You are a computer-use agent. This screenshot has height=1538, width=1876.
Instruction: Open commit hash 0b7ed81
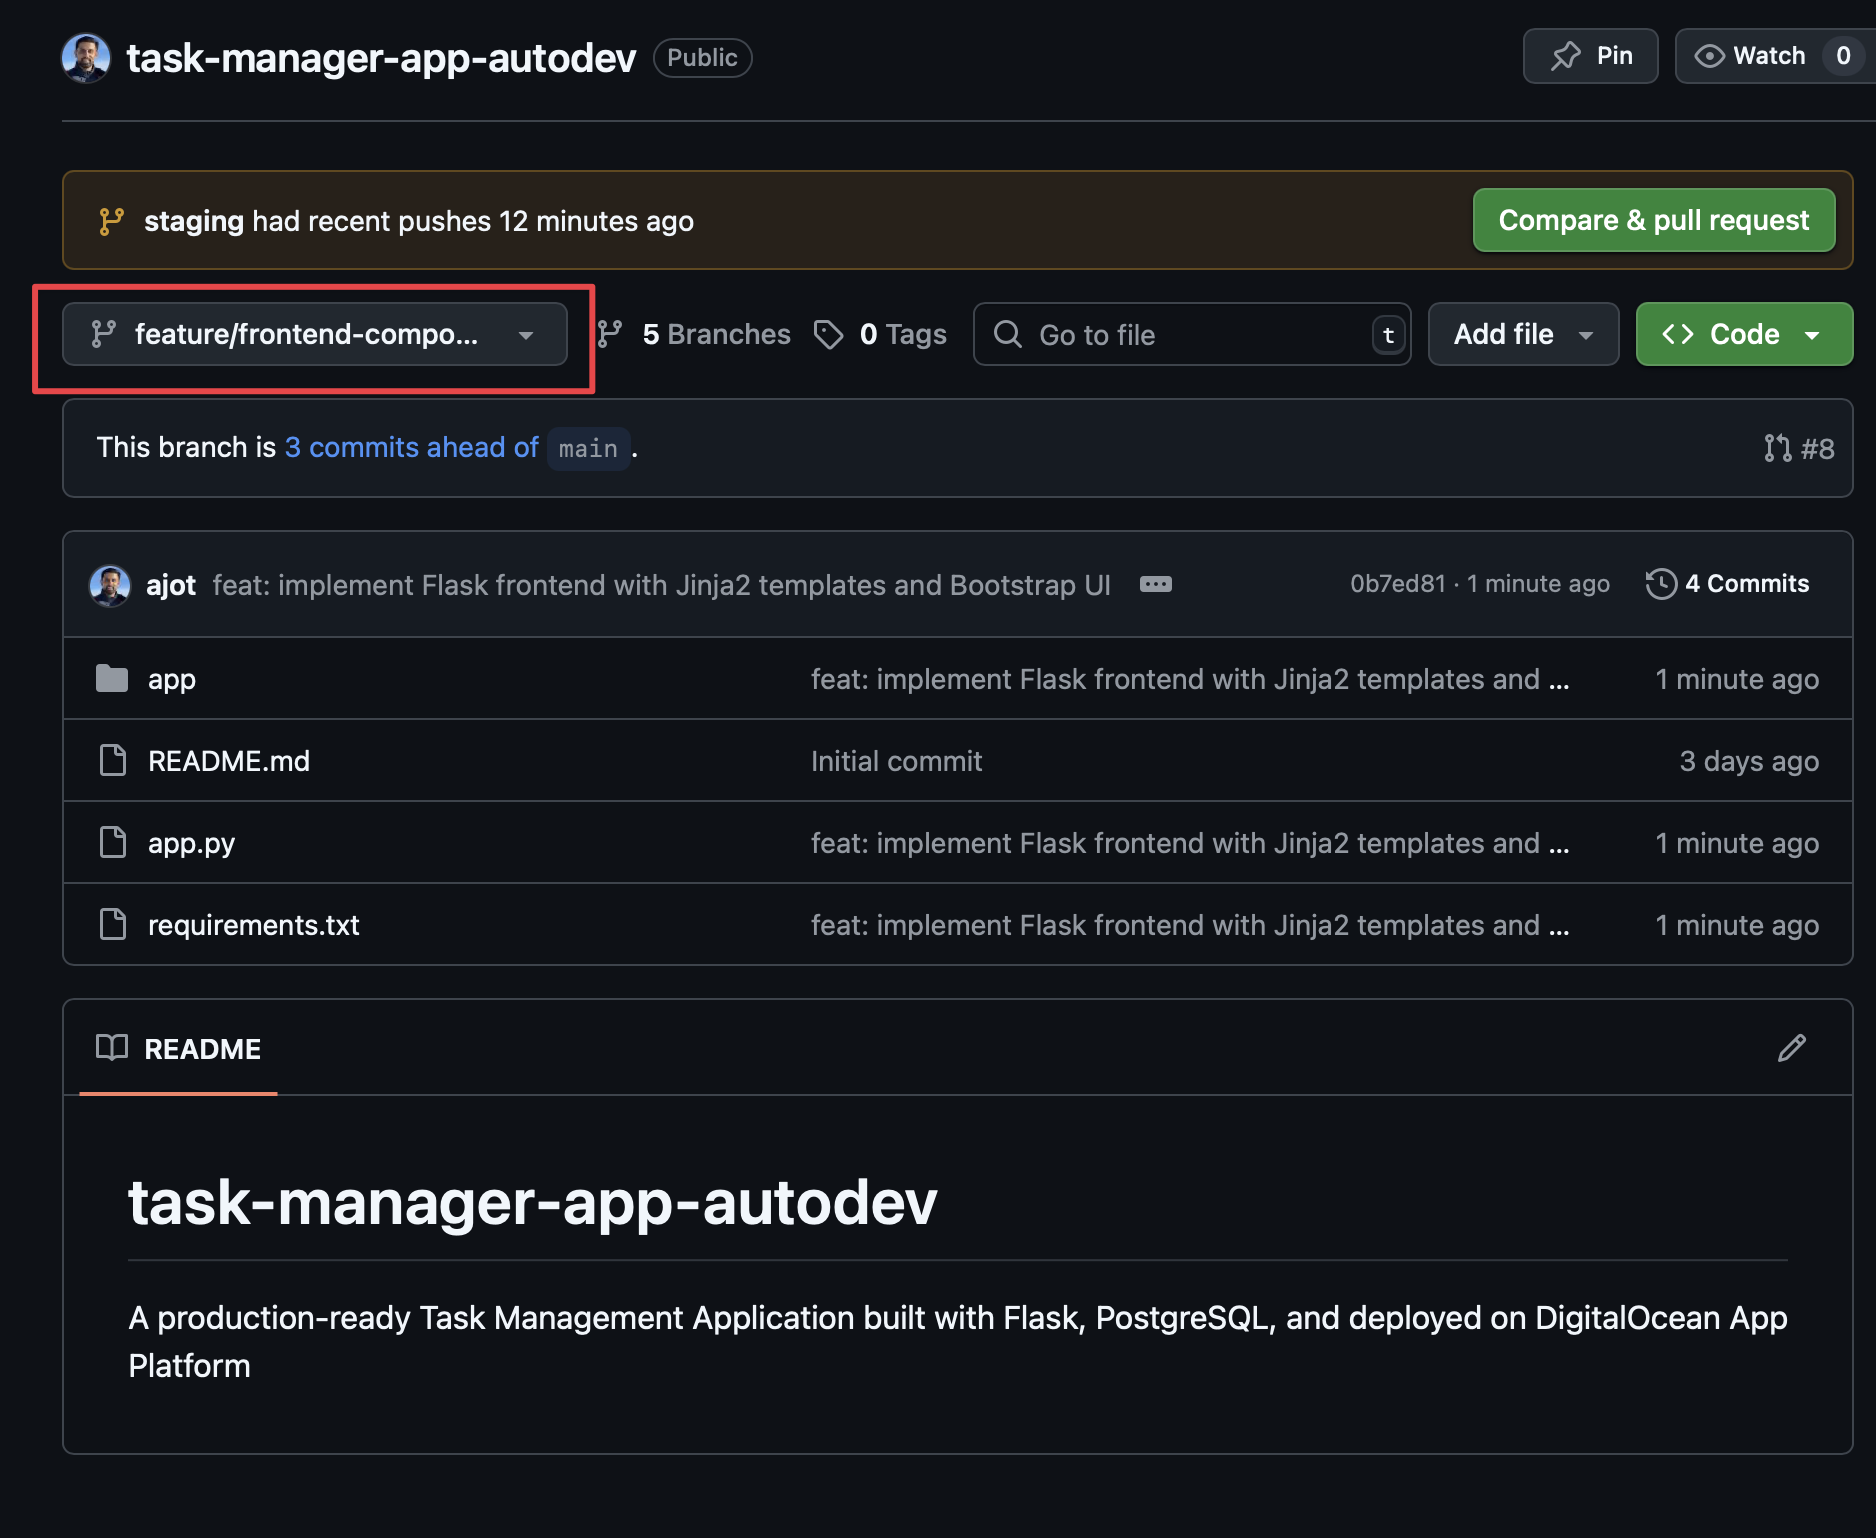click(x=1397, y=583)
